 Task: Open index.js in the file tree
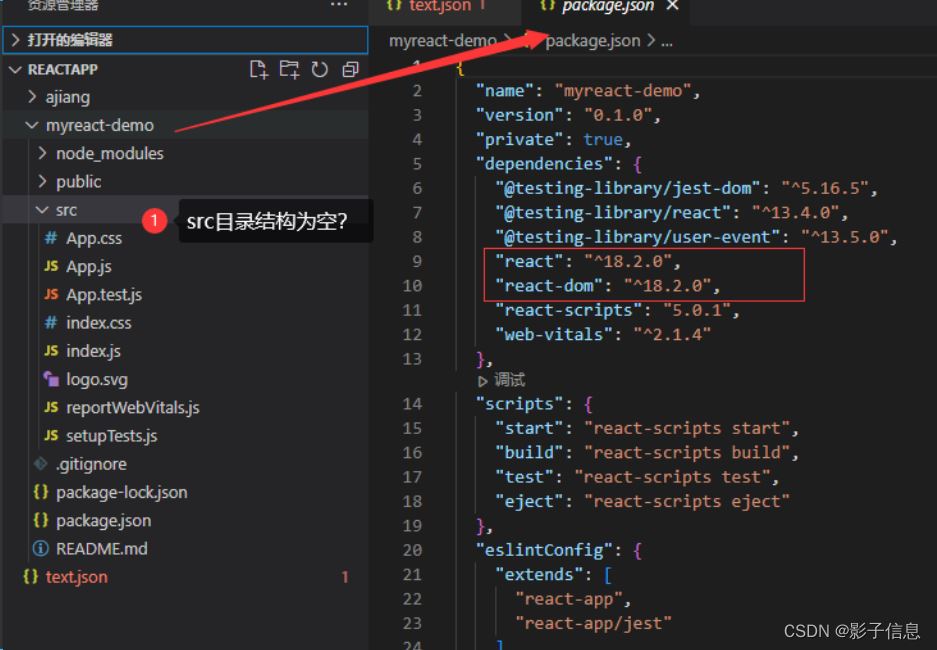(93, 351)
